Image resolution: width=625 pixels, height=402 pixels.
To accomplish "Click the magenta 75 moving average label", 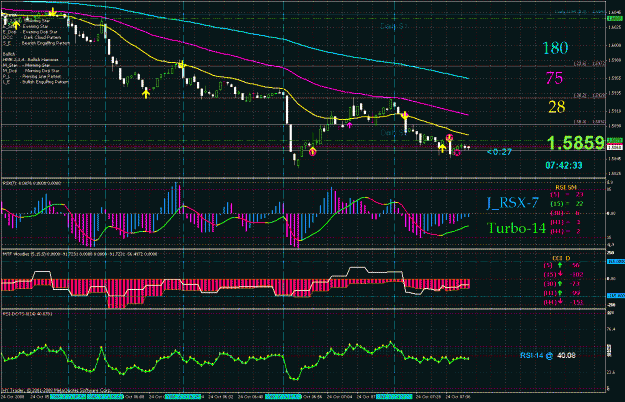I will coord(554,78).
